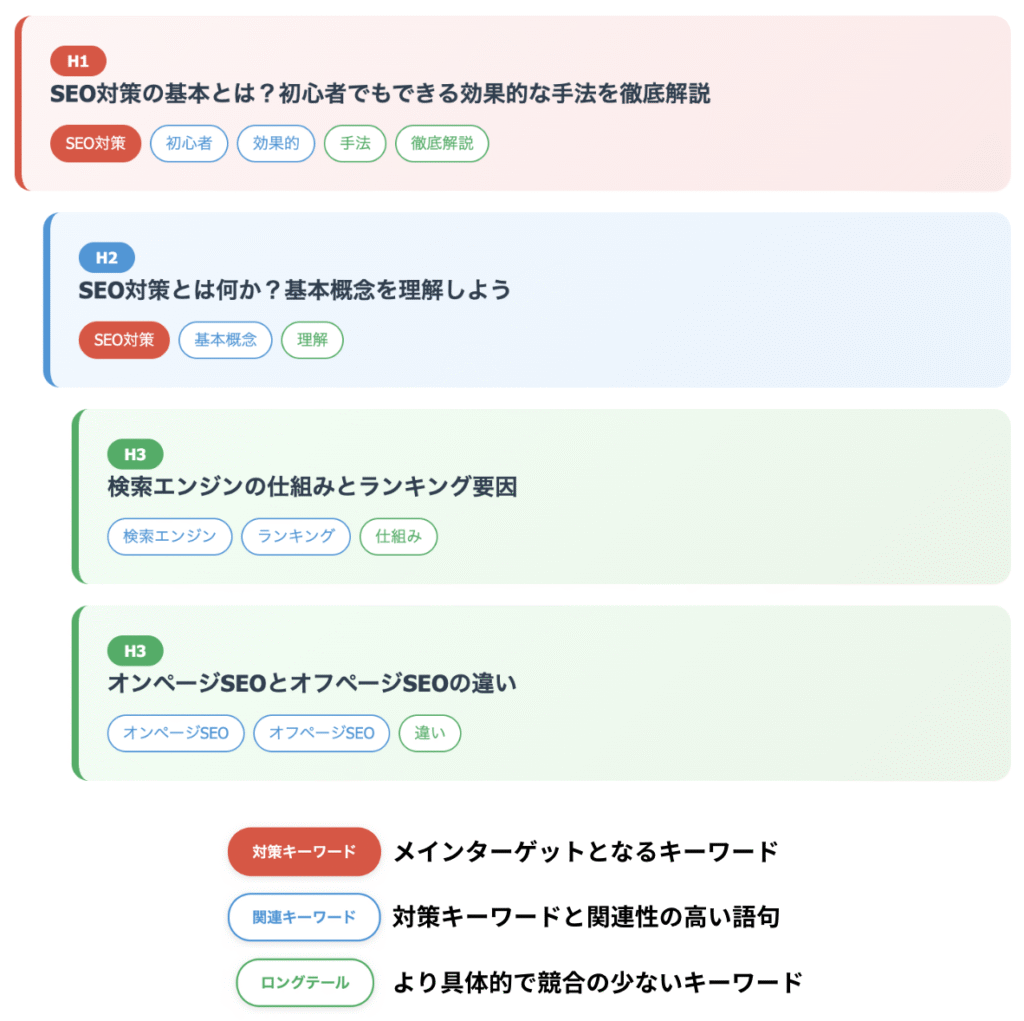Click the 基本概念 keyword tag
This screenshot has width=1024, height=1021.
click(225, 340)
